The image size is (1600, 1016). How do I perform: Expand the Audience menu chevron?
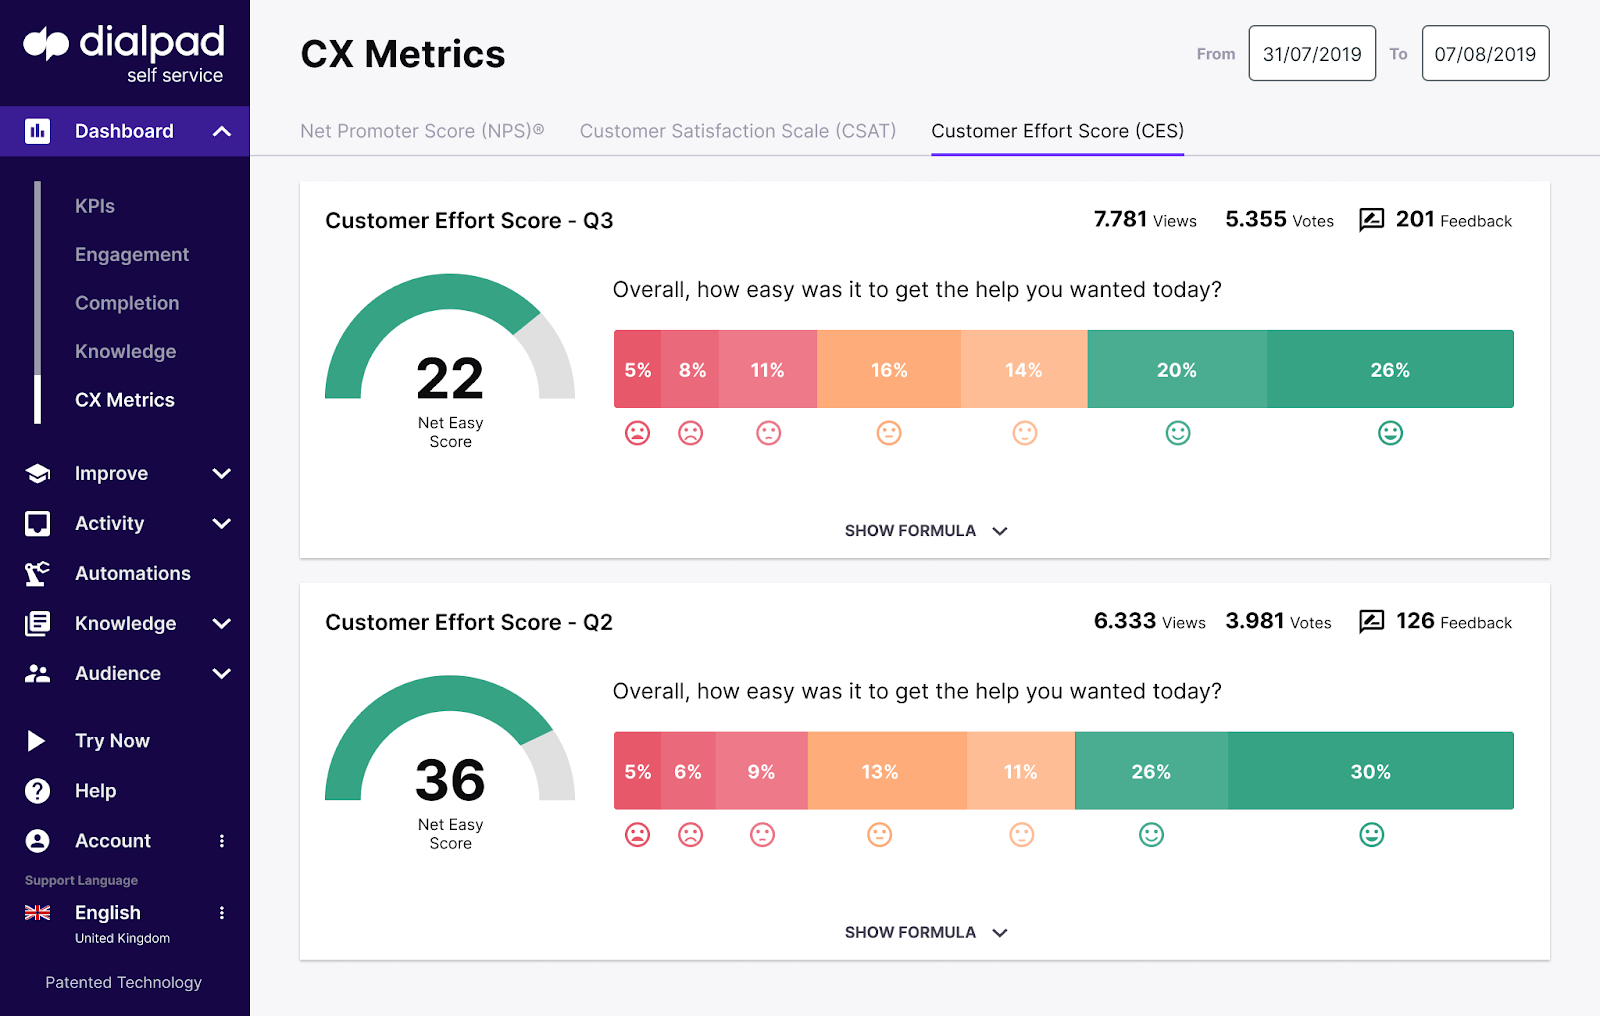(222, 673)
